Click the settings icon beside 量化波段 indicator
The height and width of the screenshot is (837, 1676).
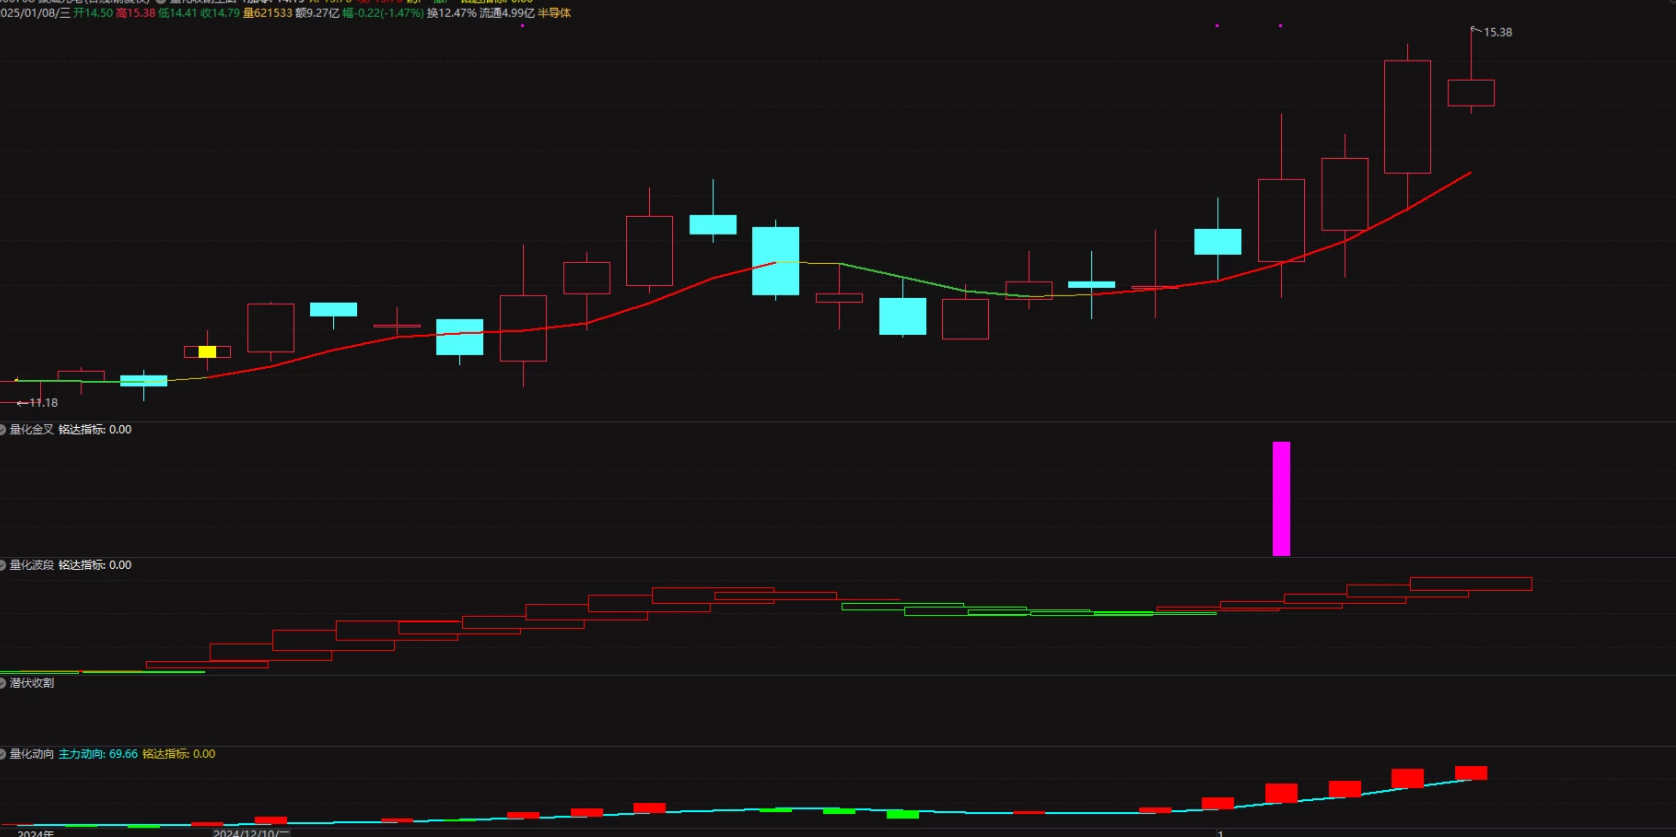pyautogui.click(x=3, y=565)
